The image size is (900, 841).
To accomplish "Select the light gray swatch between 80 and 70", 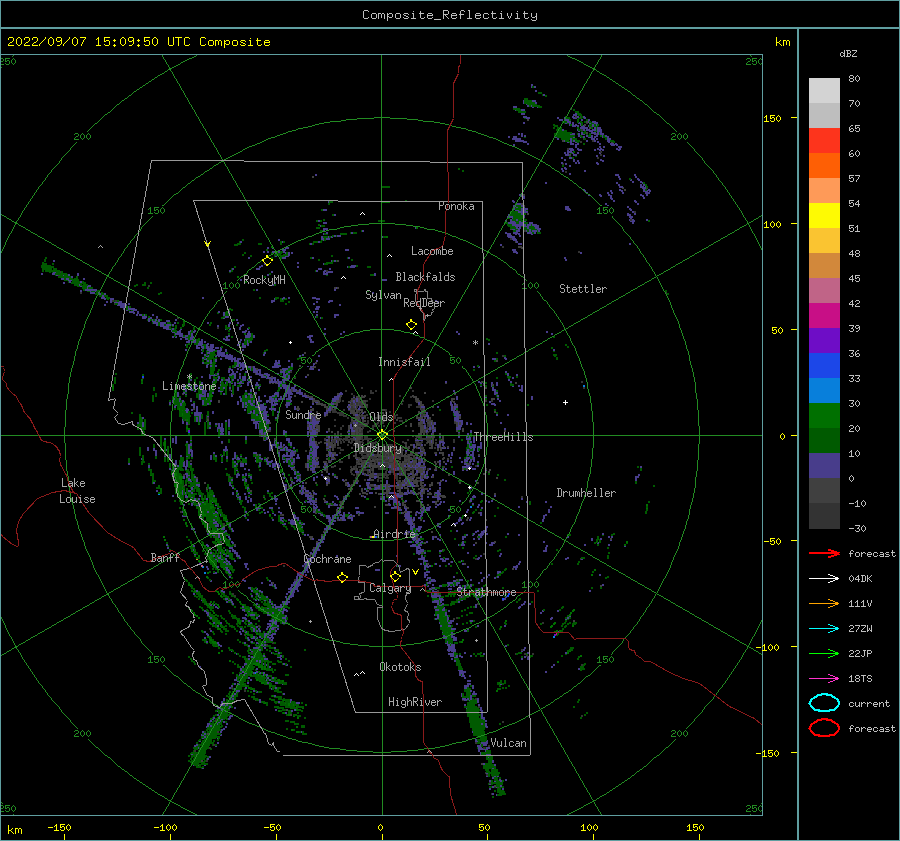I will coord(824,91).
